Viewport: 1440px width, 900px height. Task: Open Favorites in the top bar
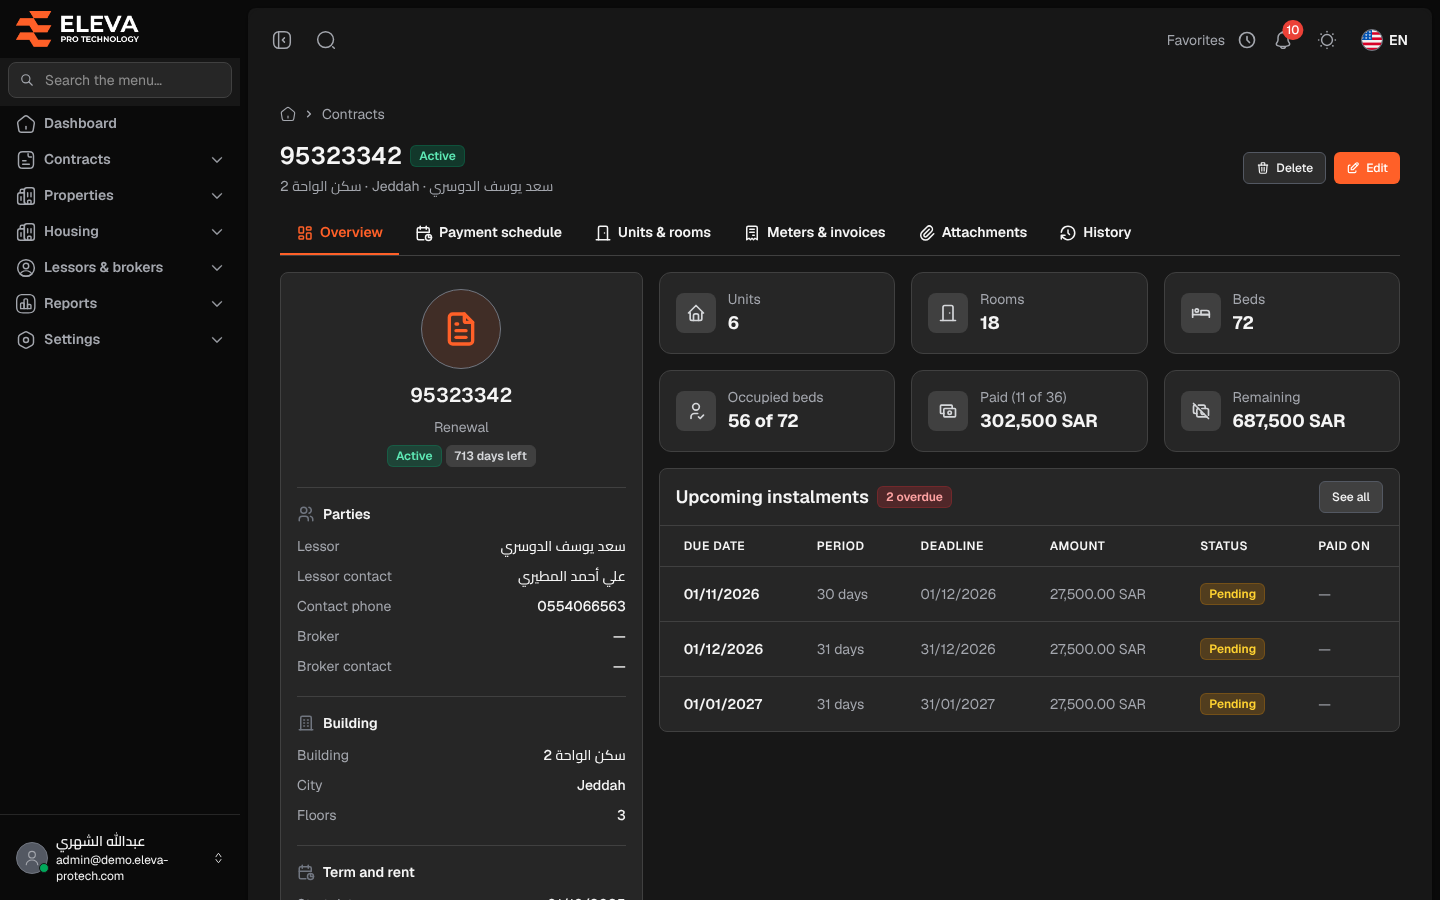pos(1196,40)
